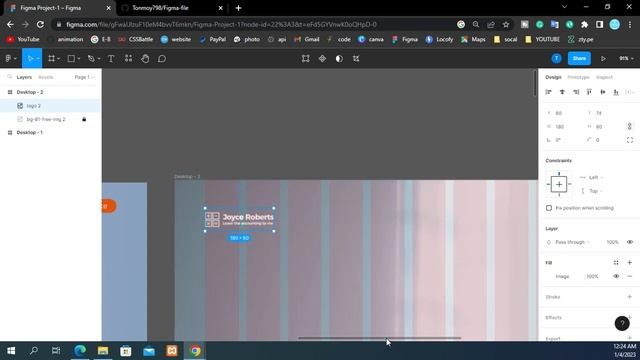Click the Align right icon
The height and width of the screenshot is (360, 640).
(576, 92)
